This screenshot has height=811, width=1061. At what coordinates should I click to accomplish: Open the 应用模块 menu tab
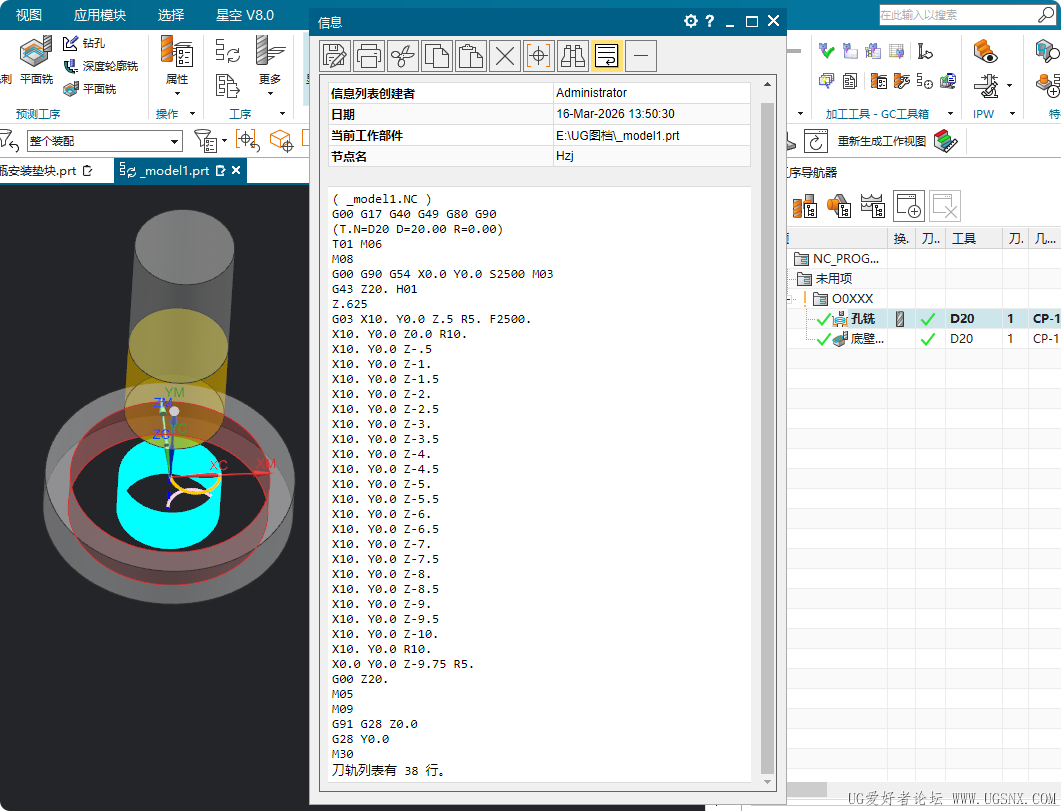(x=100, y=15)
